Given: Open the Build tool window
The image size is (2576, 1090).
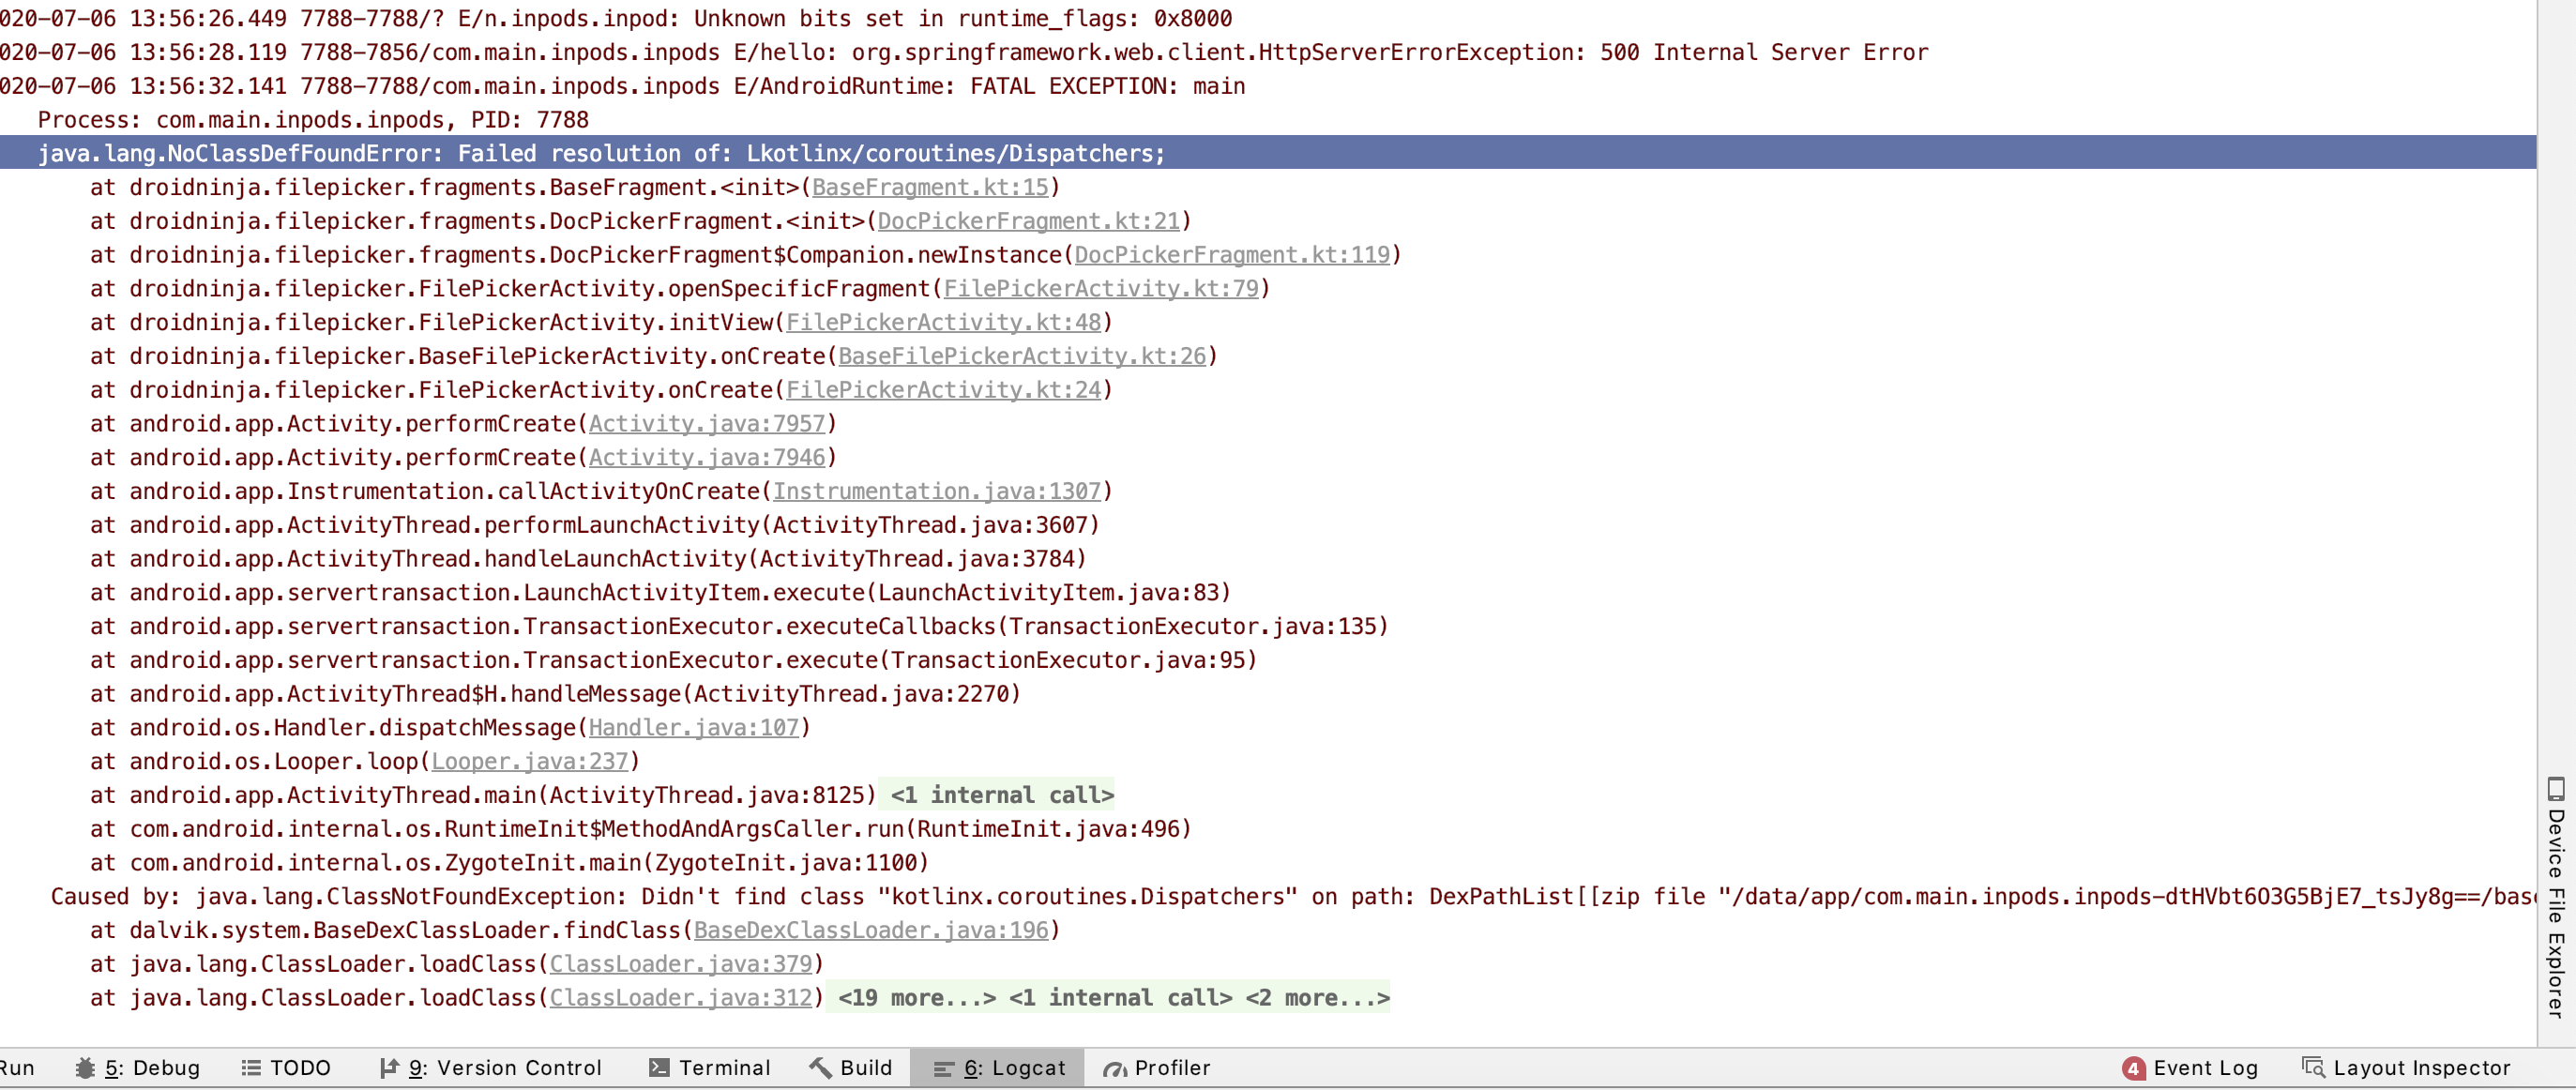Looking at the screenshot, I should coord(851,1067).
